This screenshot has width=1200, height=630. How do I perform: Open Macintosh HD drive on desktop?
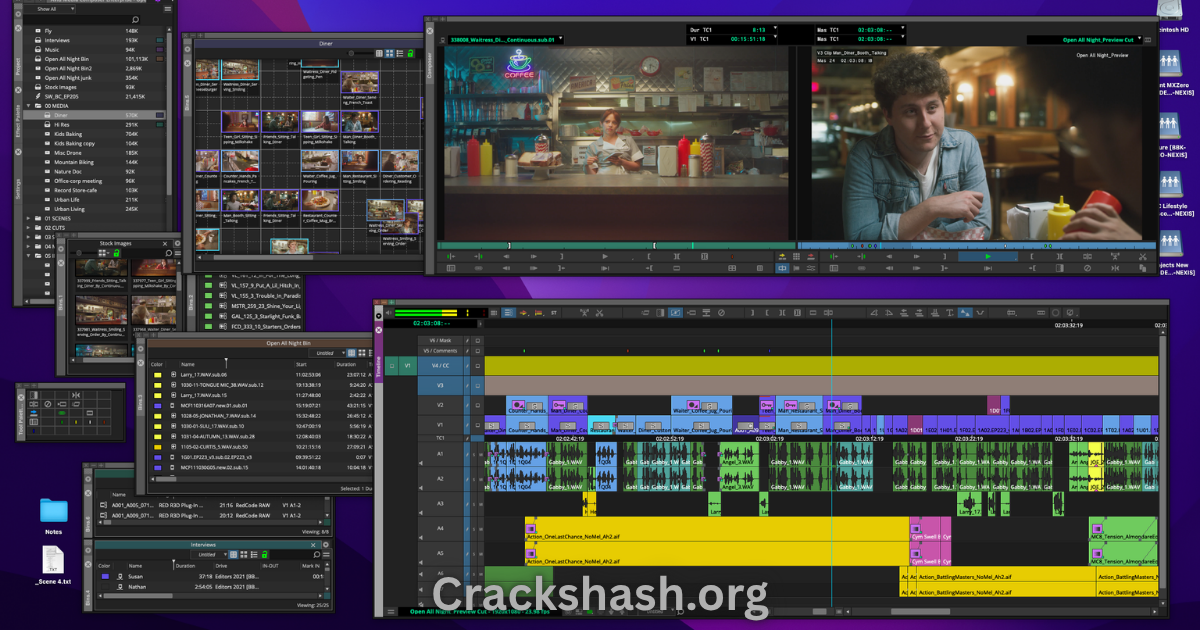1171,8
